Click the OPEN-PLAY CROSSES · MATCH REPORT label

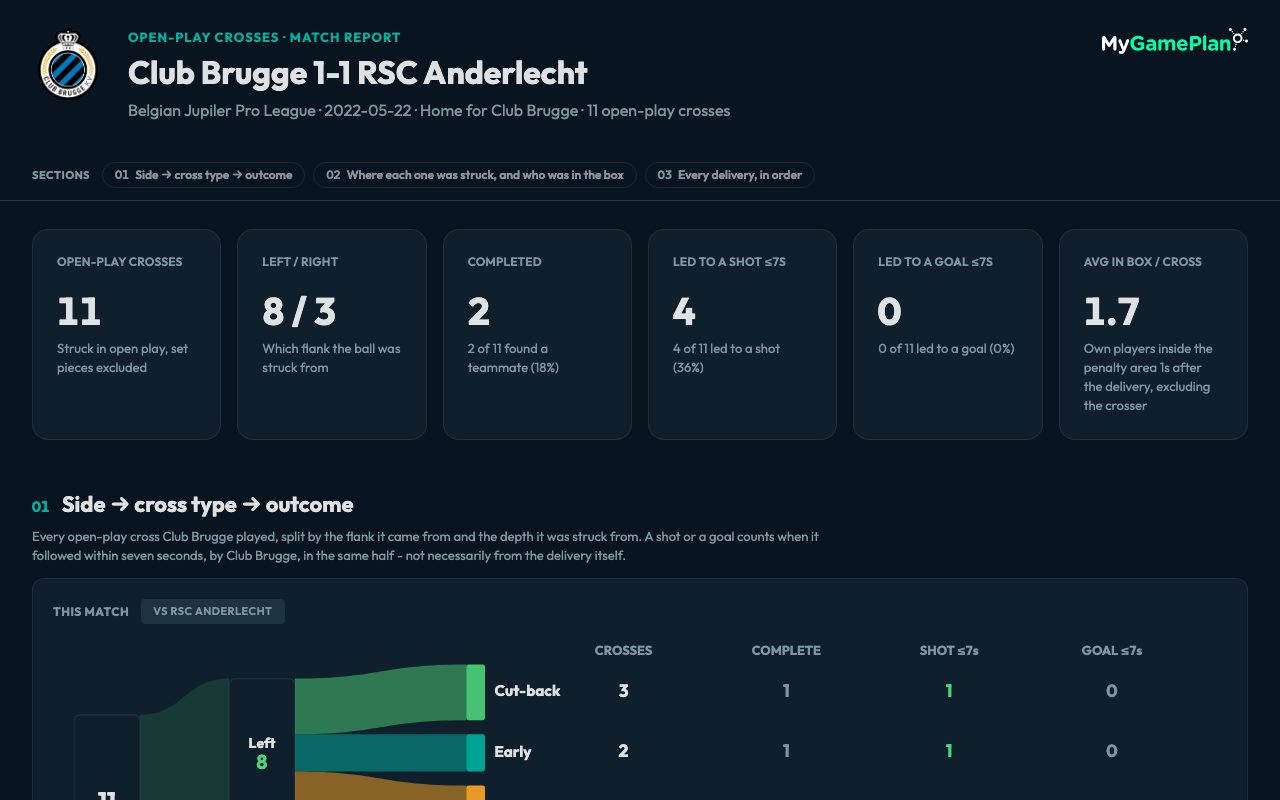pyautogui.click(x=264, y=37)
